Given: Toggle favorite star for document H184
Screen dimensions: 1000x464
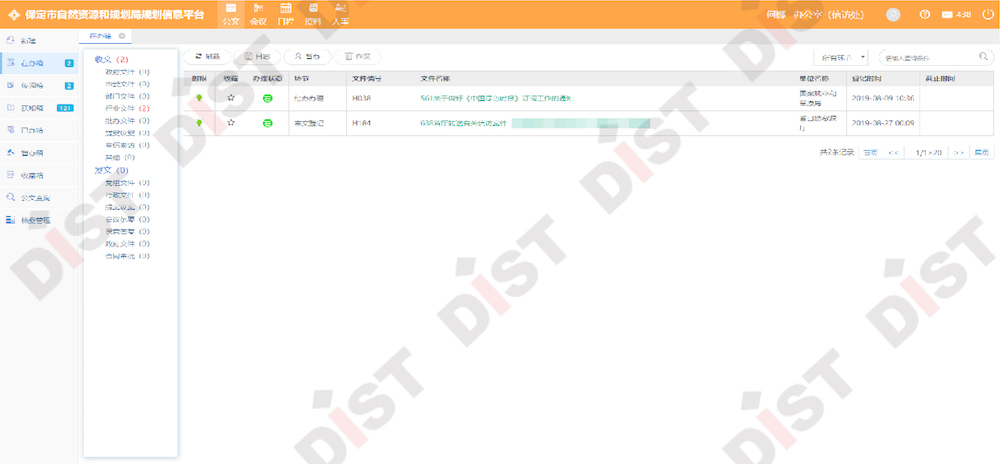Looking at the screenshot, I should pyautogui.click(x=231, y=122).
